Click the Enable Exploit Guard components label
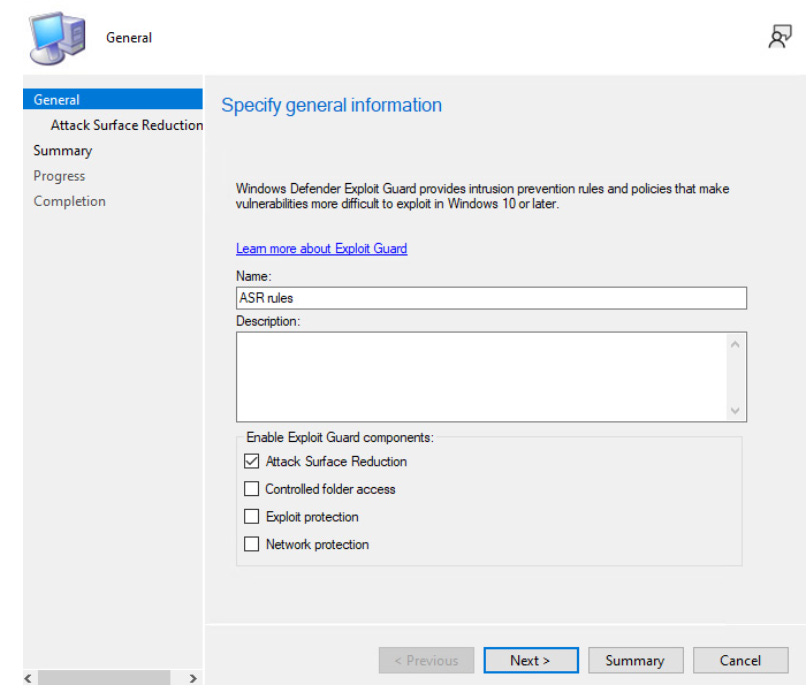The image size is (812, 693). [340, 437]
